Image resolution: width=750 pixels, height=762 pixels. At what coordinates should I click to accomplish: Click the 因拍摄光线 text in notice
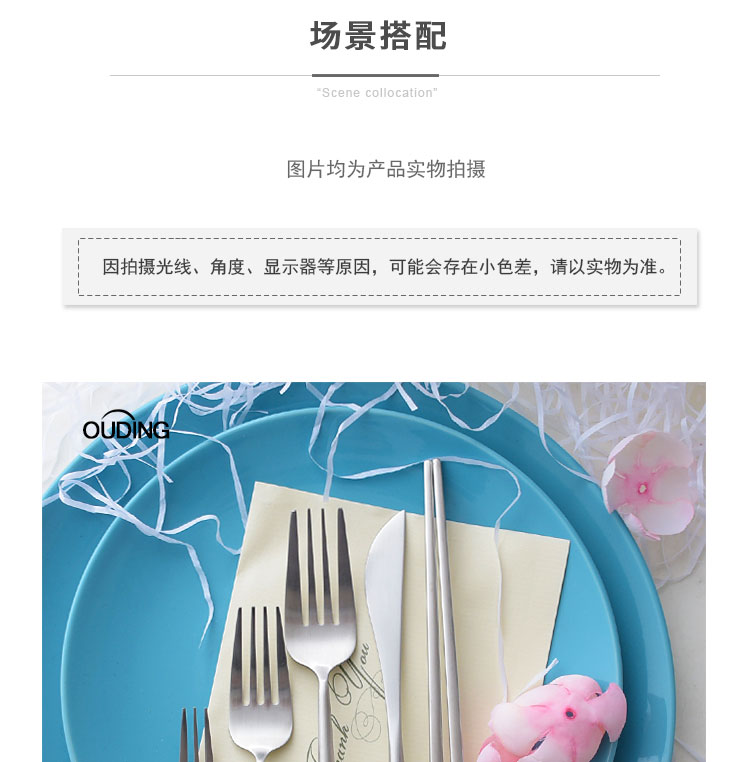(x=147, y=267)
